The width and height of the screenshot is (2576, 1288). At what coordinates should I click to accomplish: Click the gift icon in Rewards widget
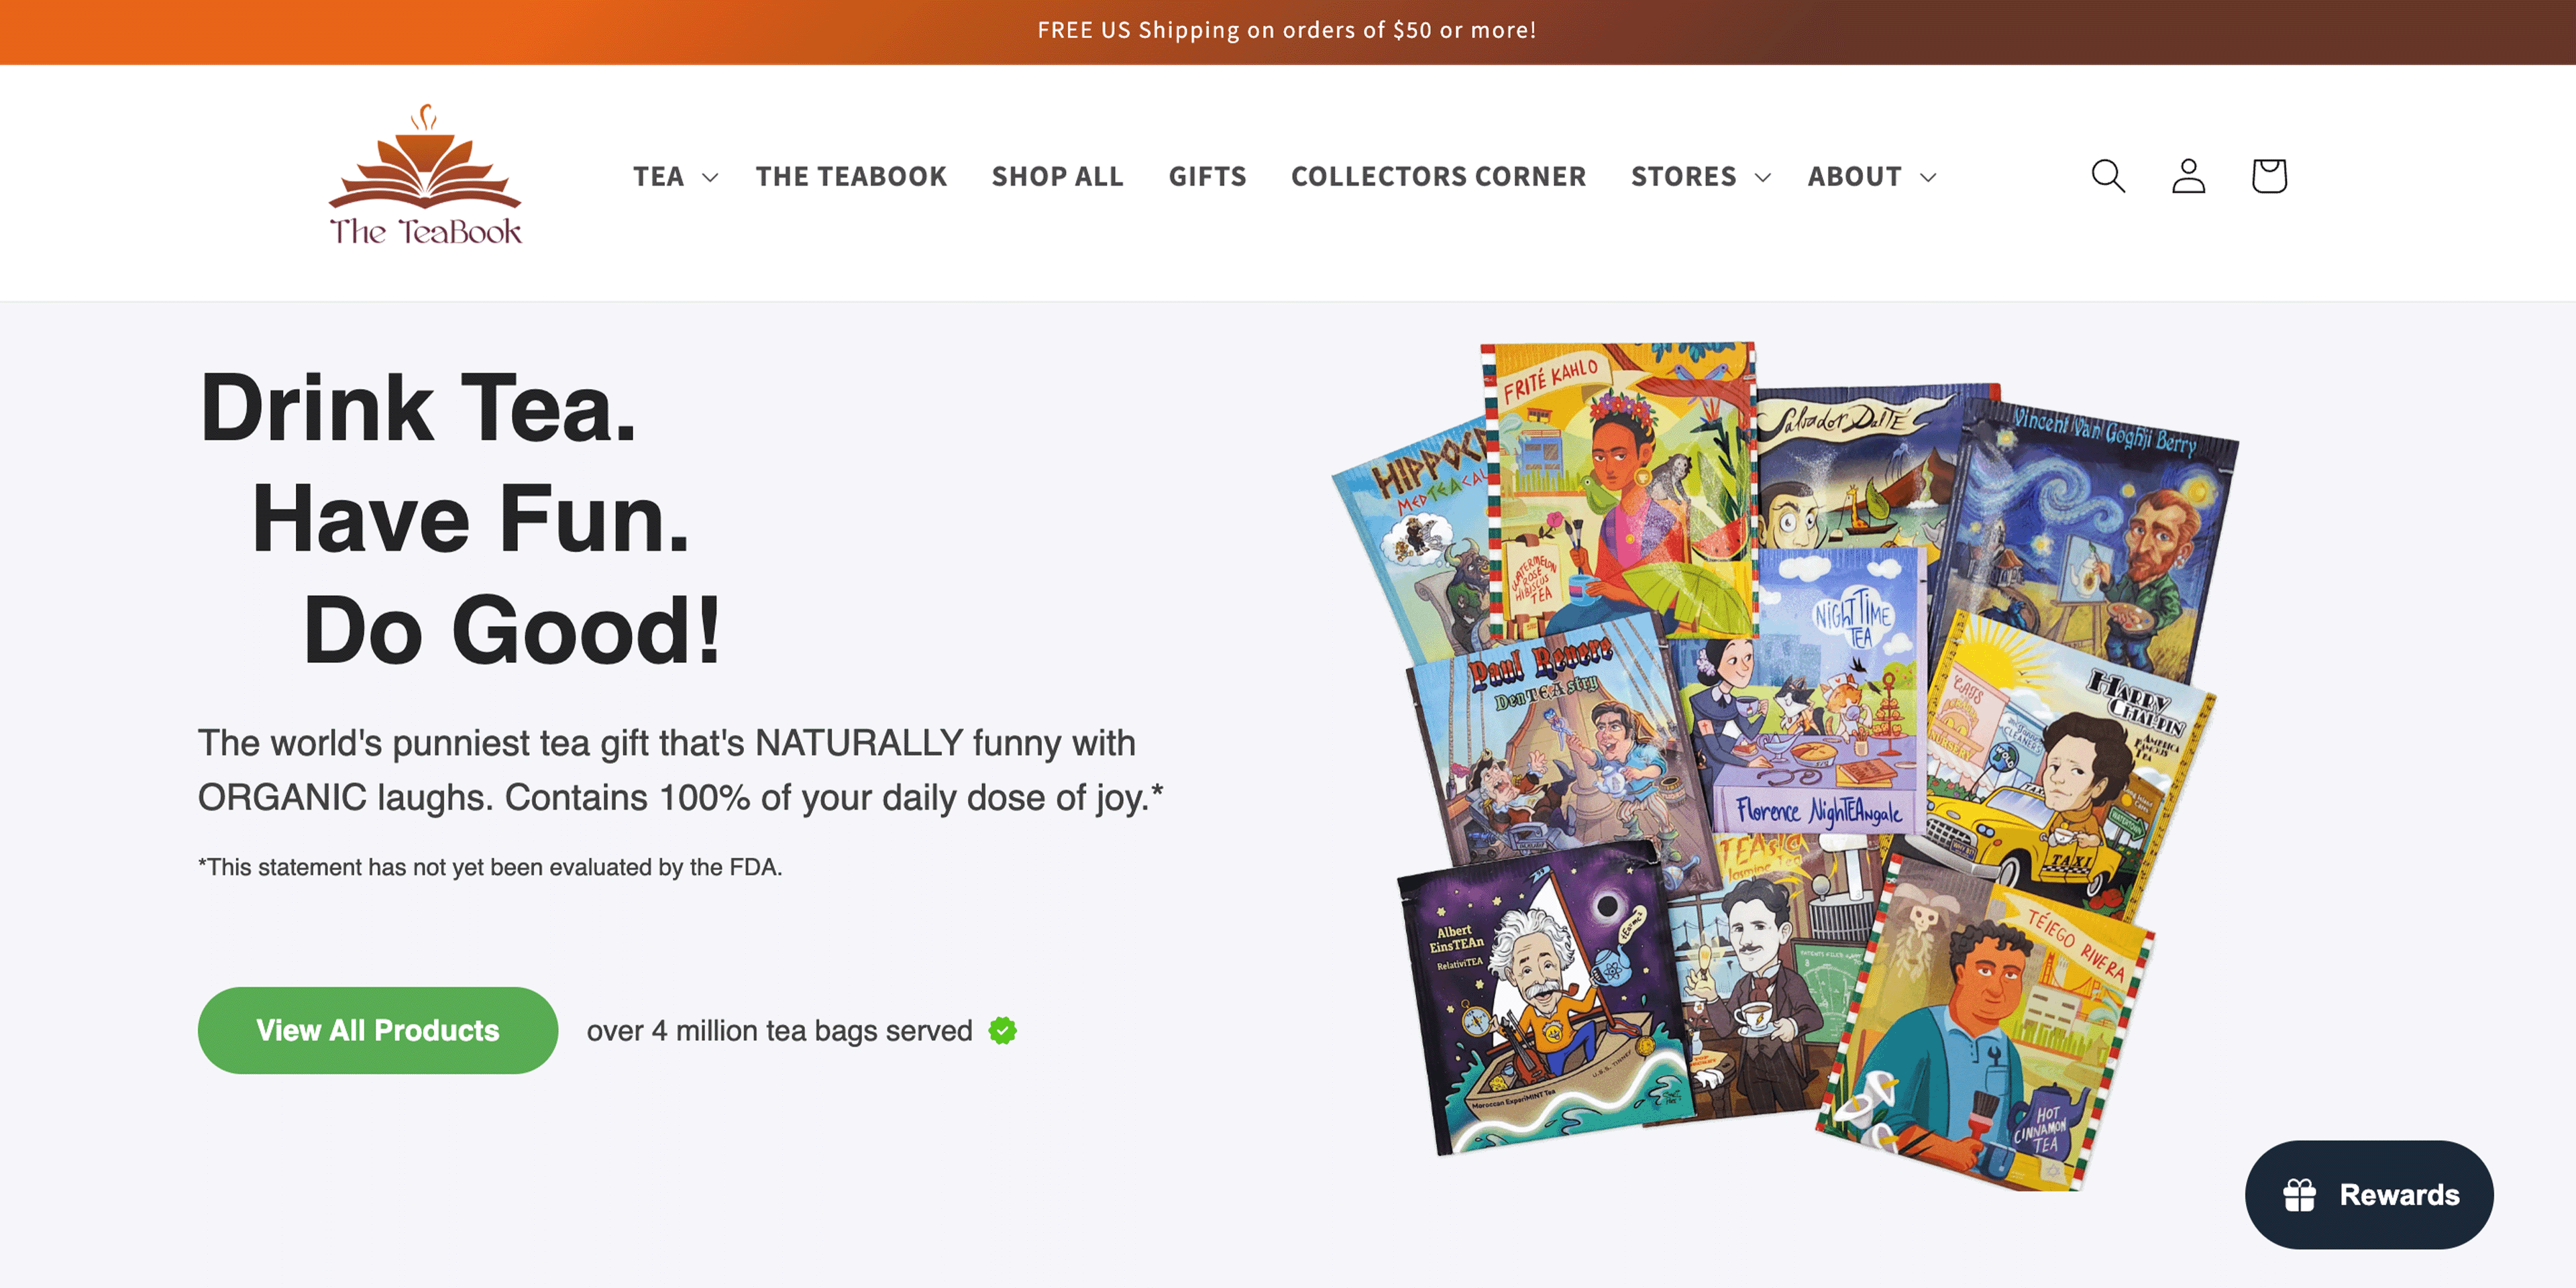pyautogui.click(x=2299, y=1194)
